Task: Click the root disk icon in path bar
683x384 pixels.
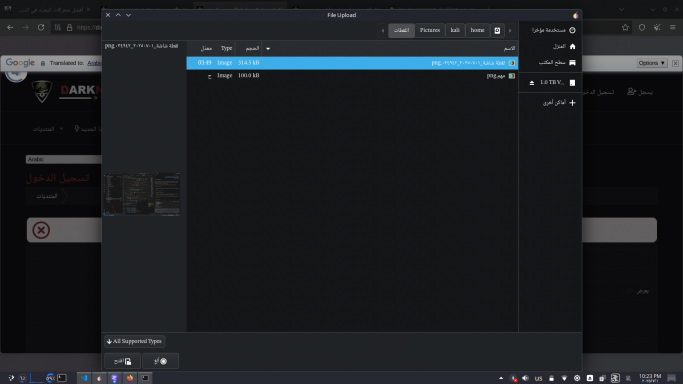Action: [x=497, y=30]
